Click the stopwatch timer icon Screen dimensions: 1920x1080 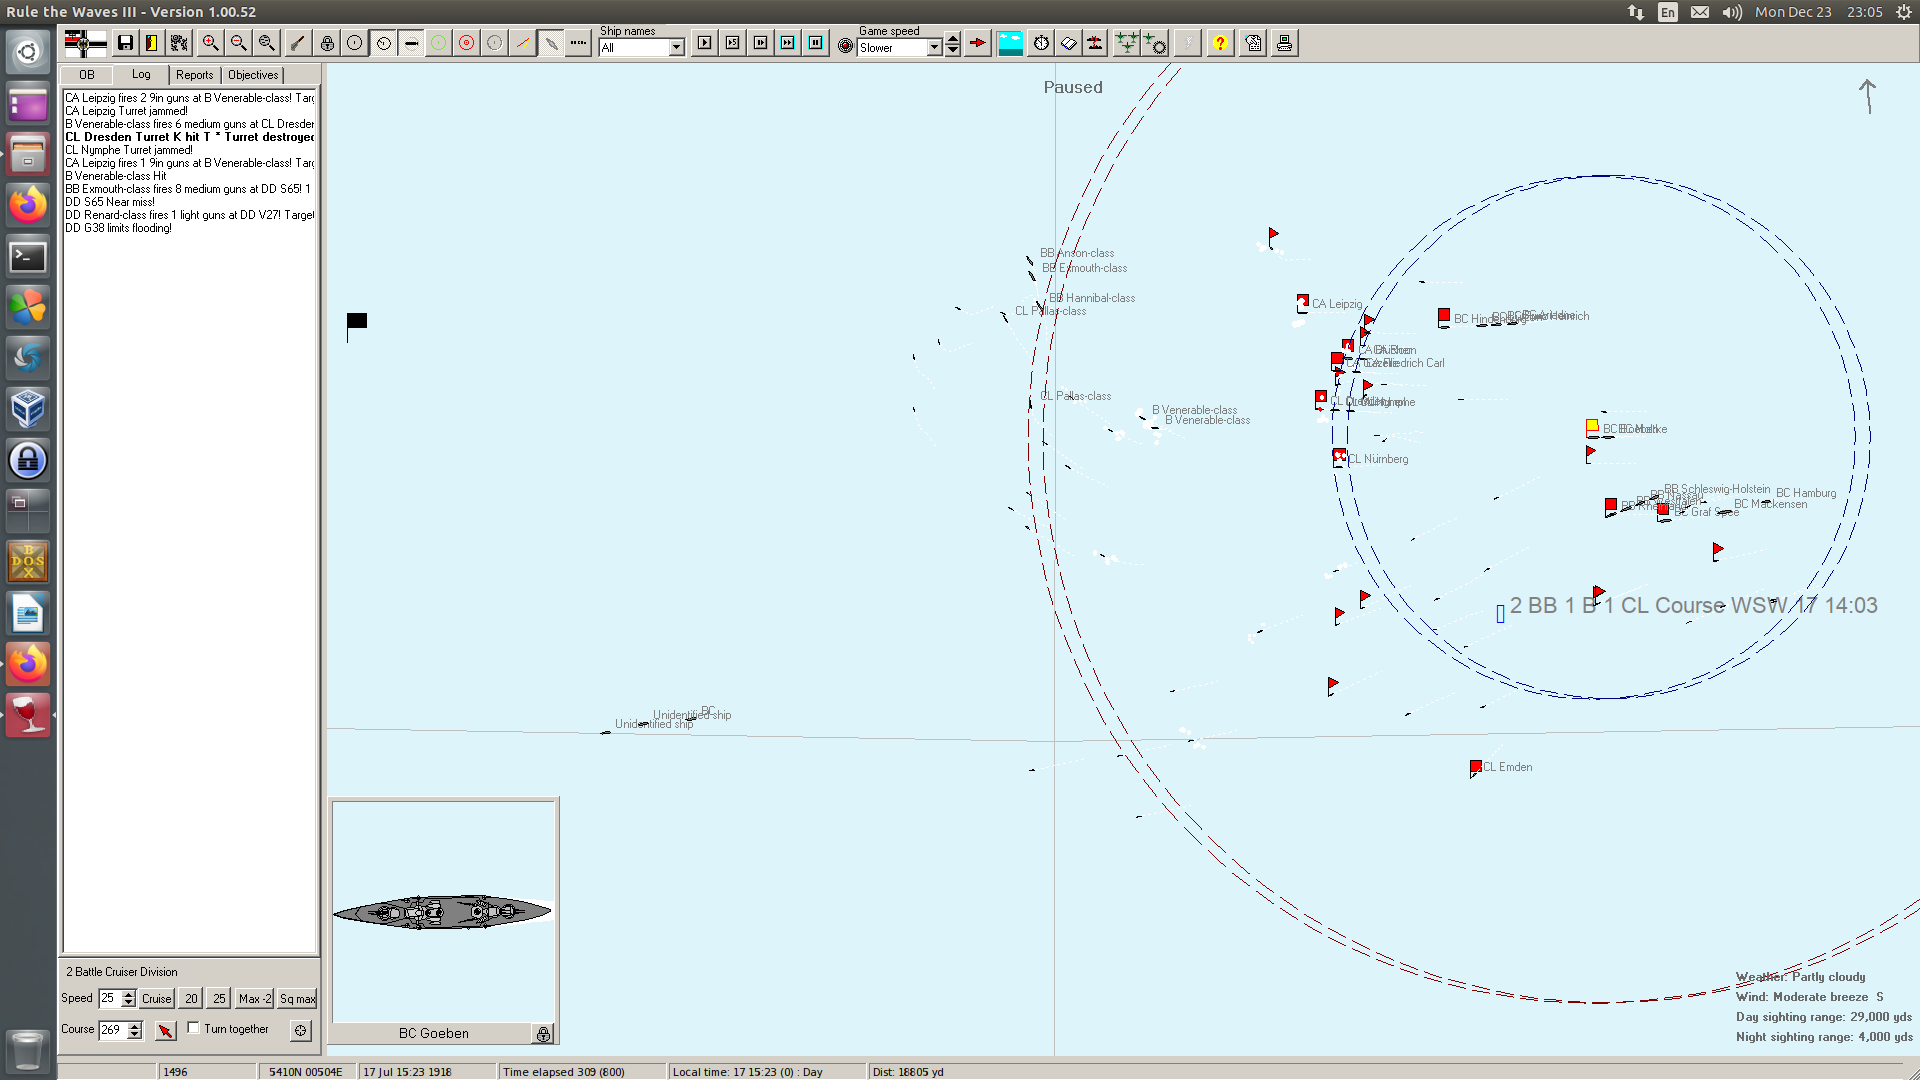(x=1041, y=43)
